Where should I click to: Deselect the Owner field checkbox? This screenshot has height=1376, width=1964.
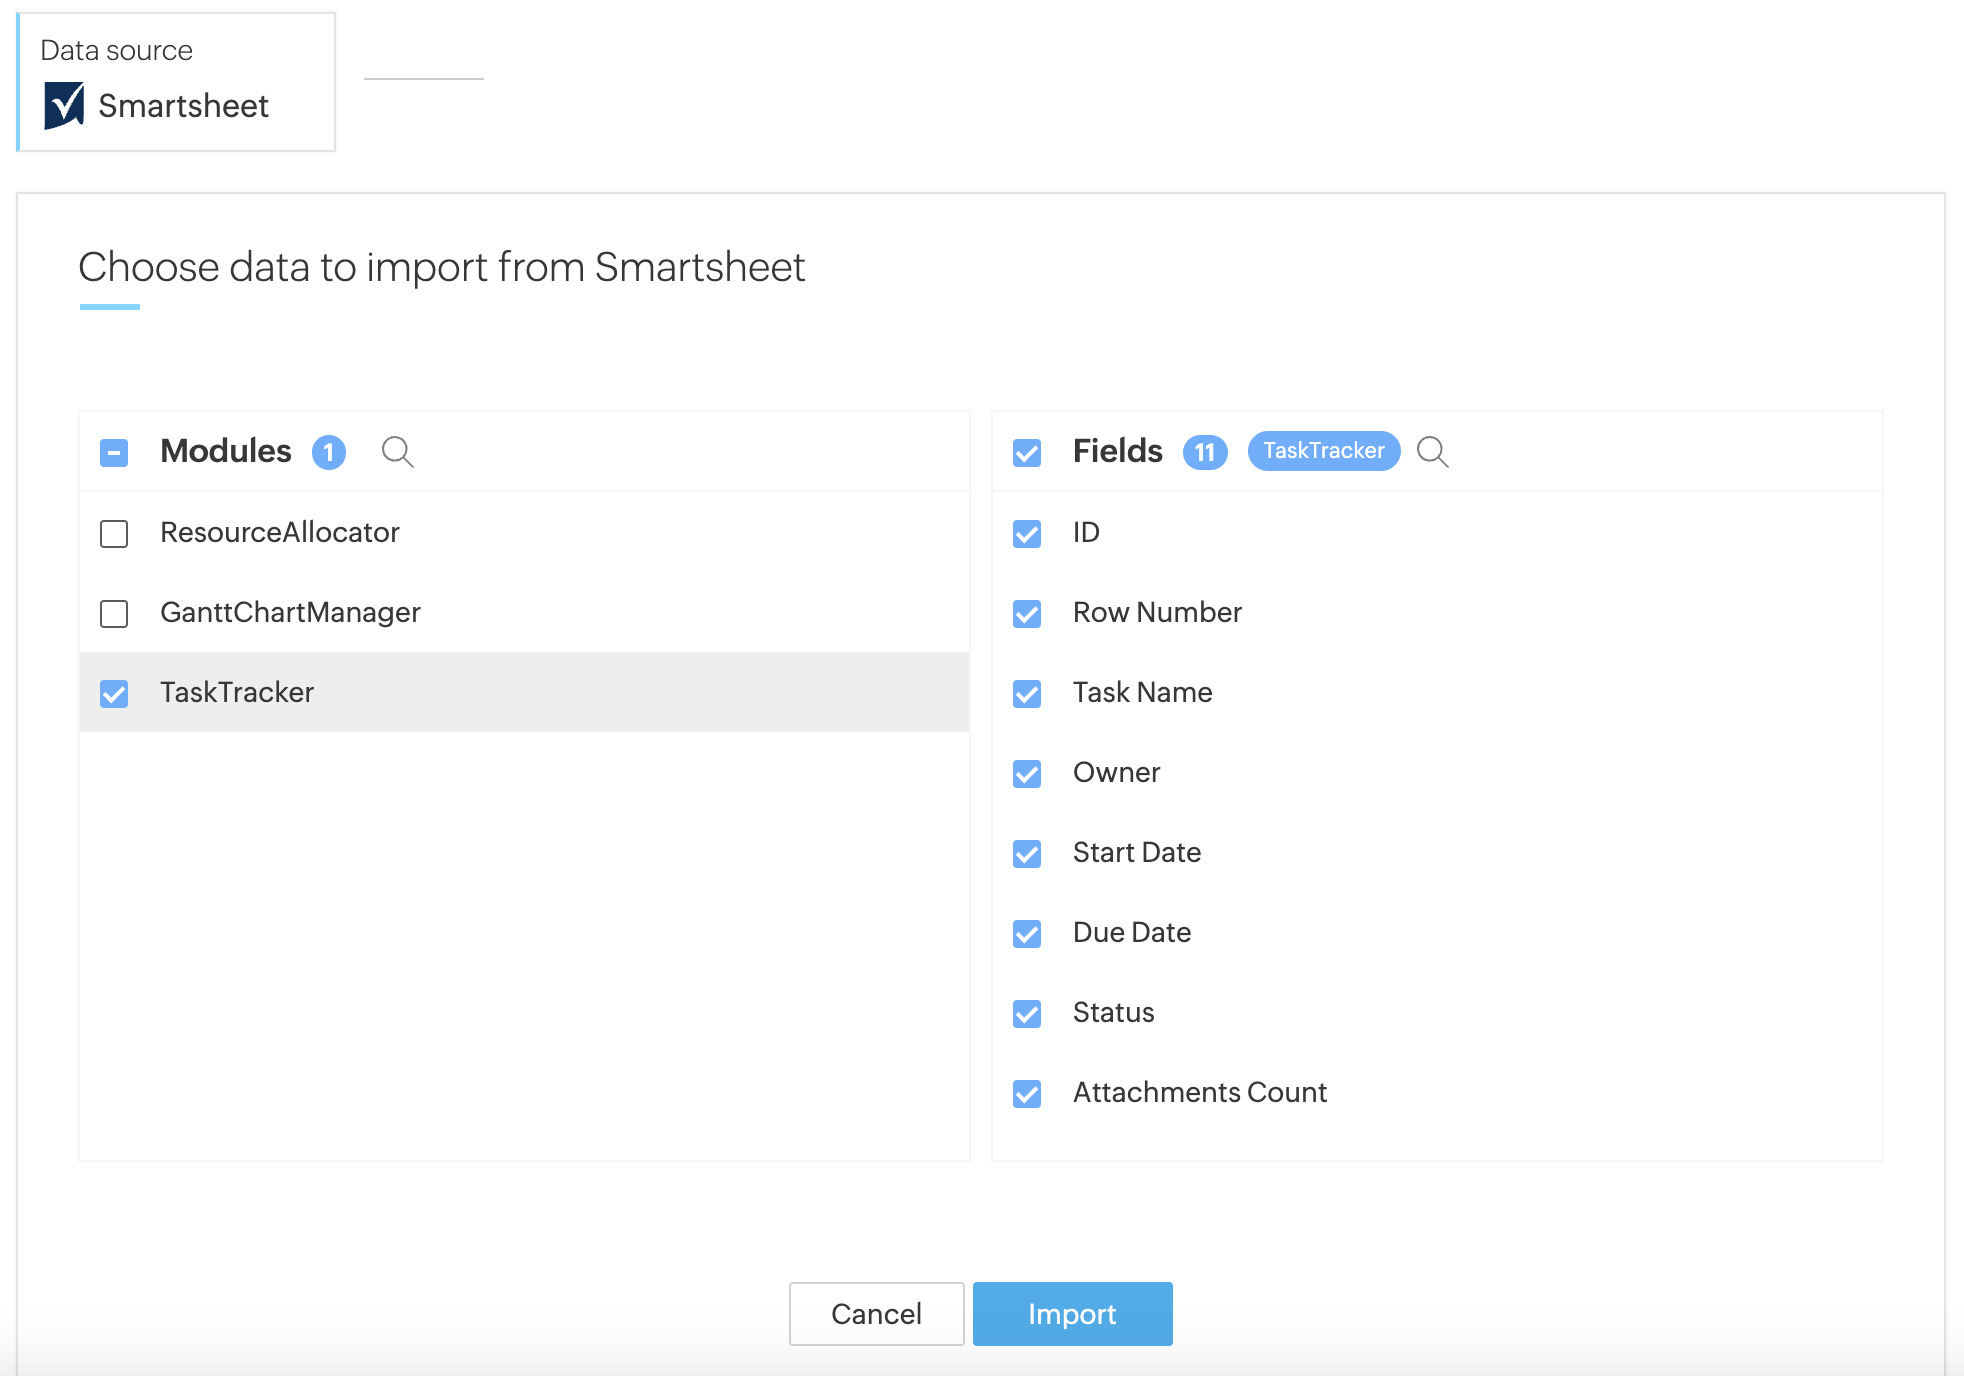point(1027,773)
